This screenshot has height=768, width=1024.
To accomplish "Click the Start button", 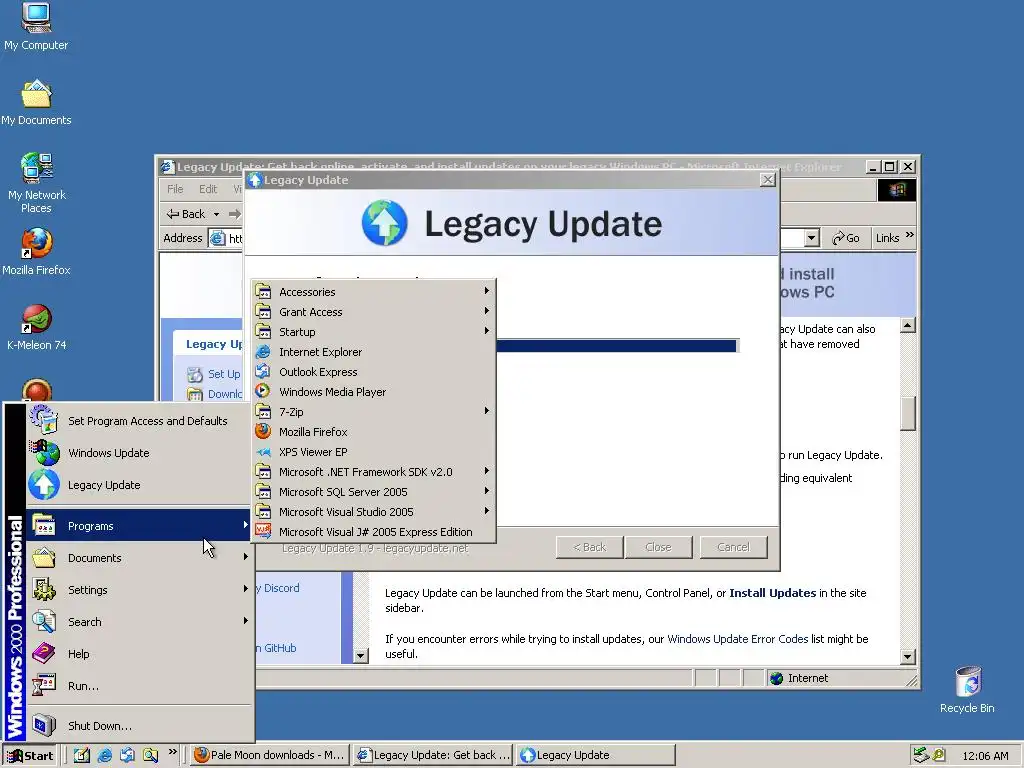I will point(30,756).
